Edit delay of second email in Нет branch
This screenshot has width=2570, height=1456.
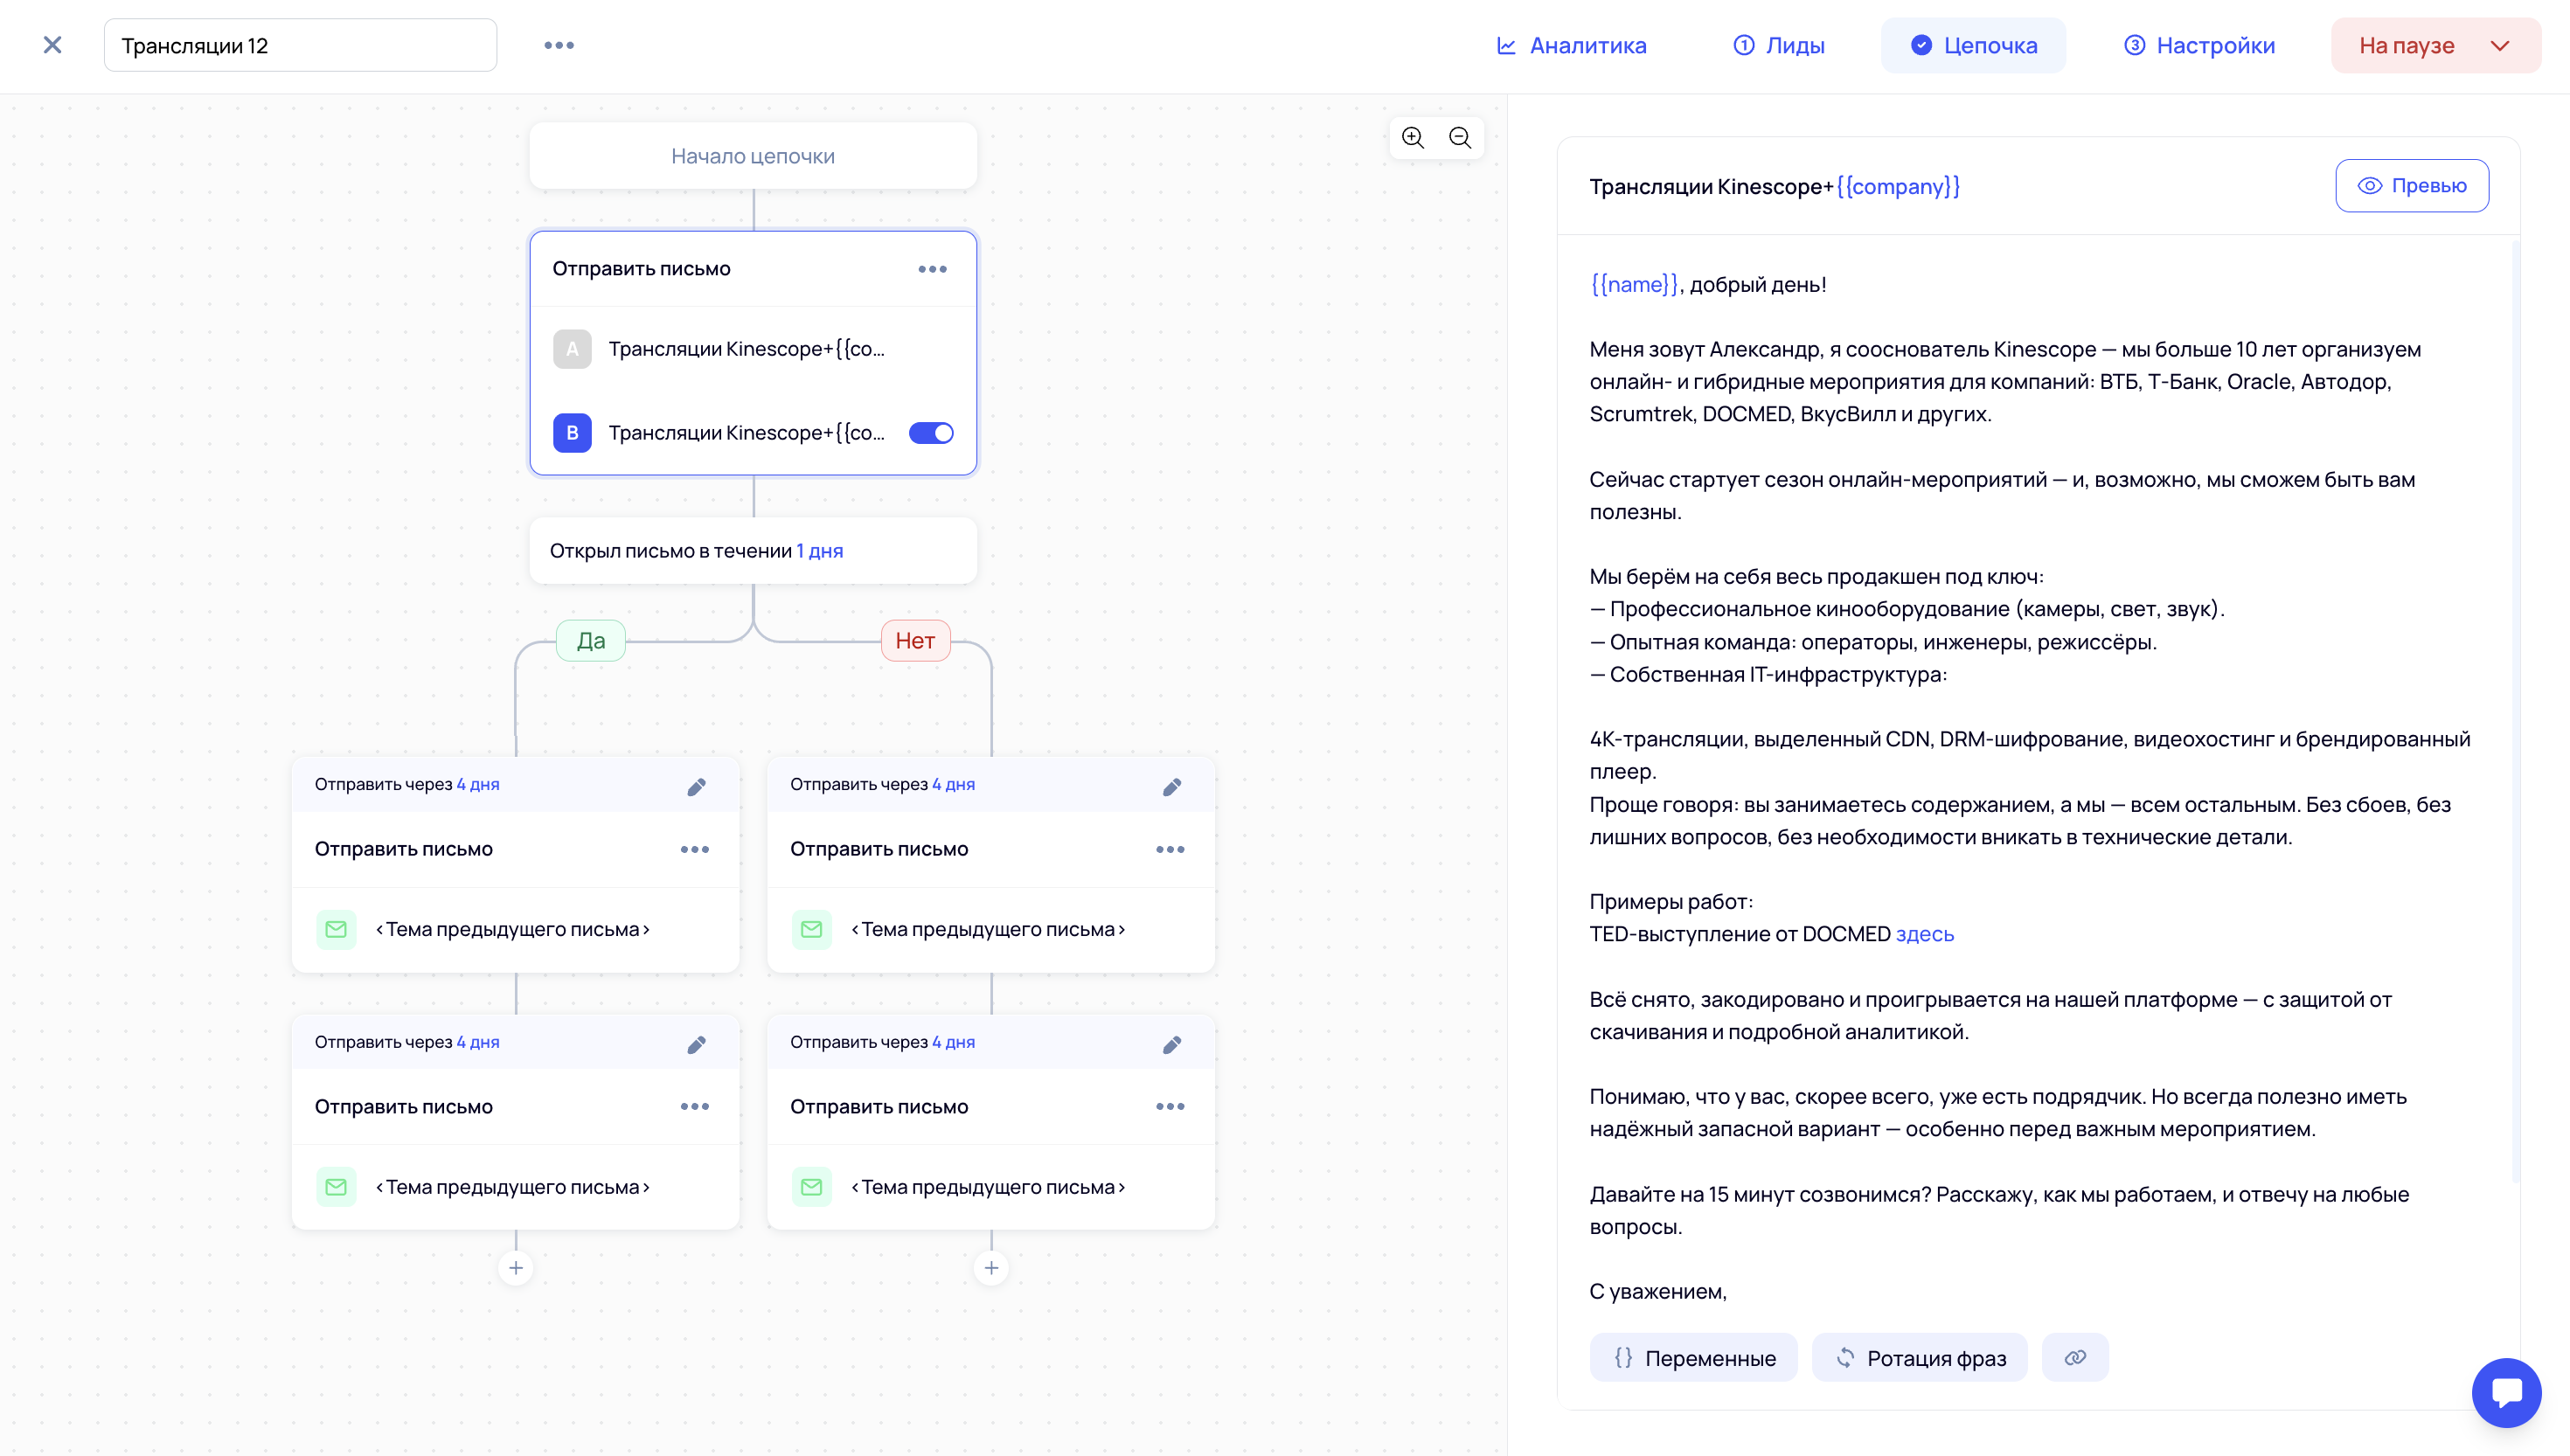tap(1172, 1045)
